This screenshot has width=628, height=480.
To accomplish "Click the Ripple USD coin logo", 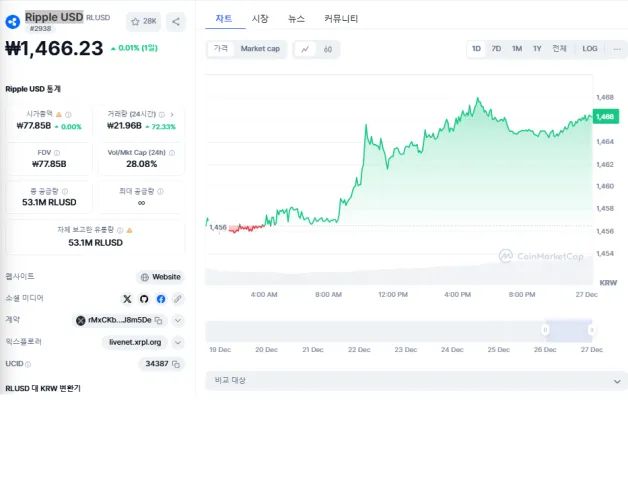I will tap(12, 22).
